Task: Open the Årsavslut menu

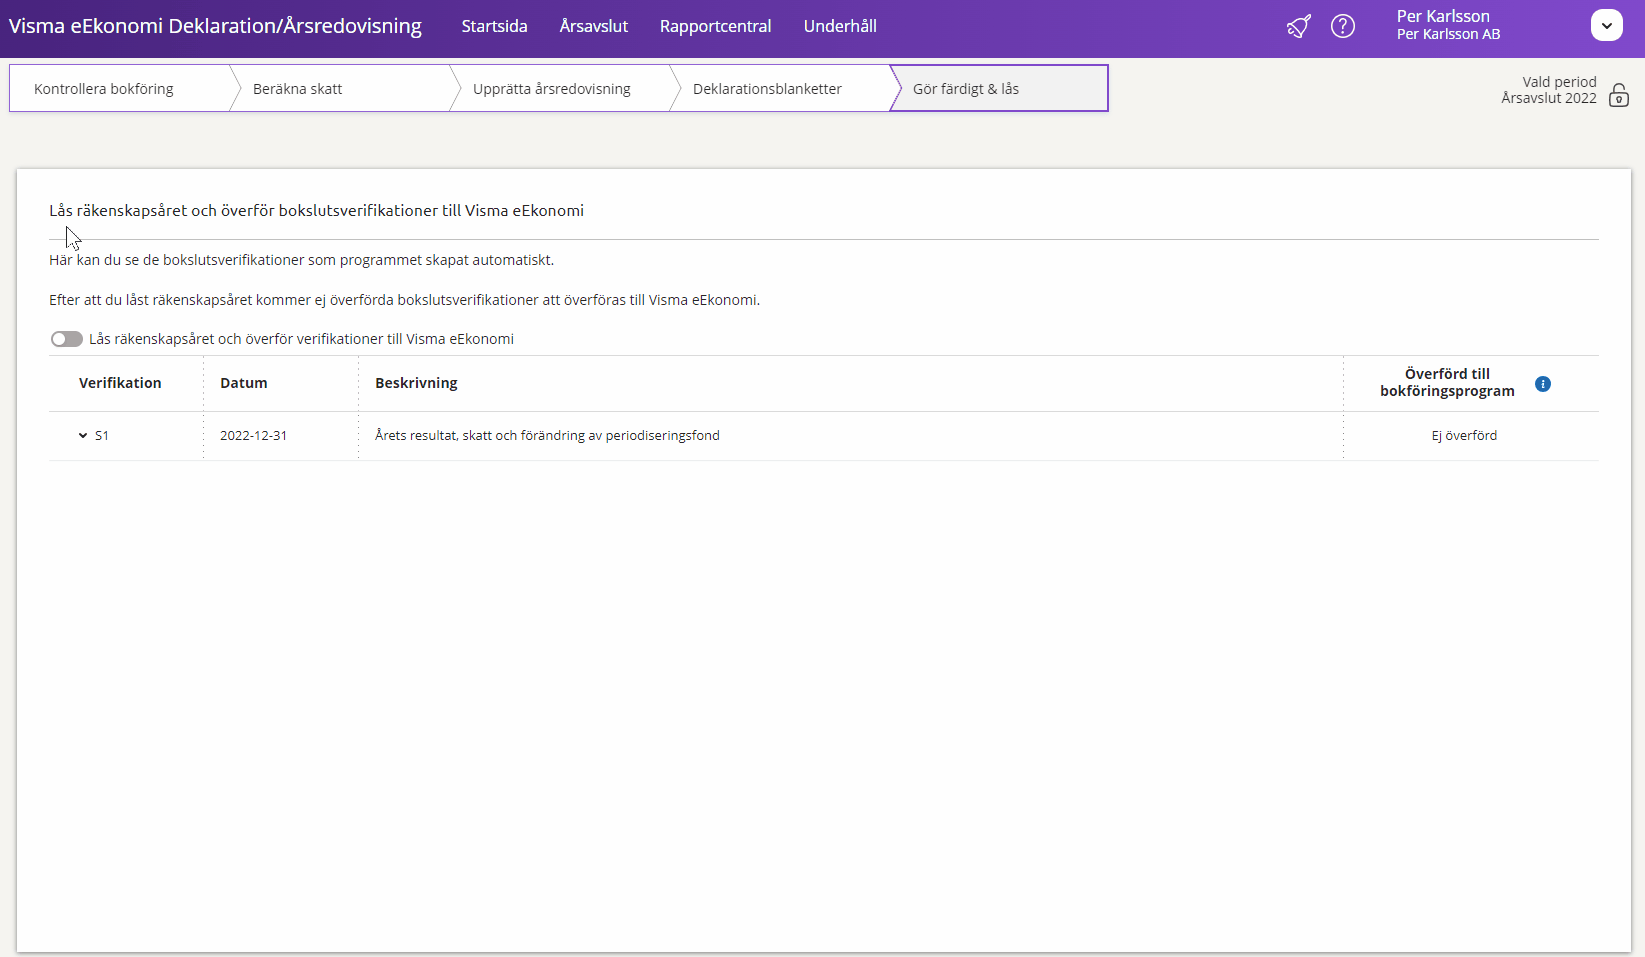Action: click(593, 27)
